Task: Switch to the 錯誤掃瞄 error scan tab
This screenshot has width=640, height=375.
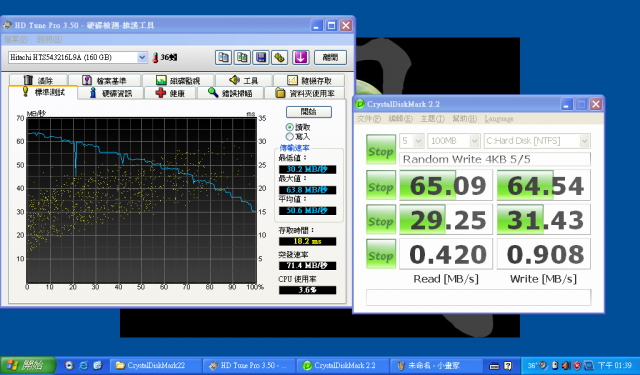Action: (230, 93)
